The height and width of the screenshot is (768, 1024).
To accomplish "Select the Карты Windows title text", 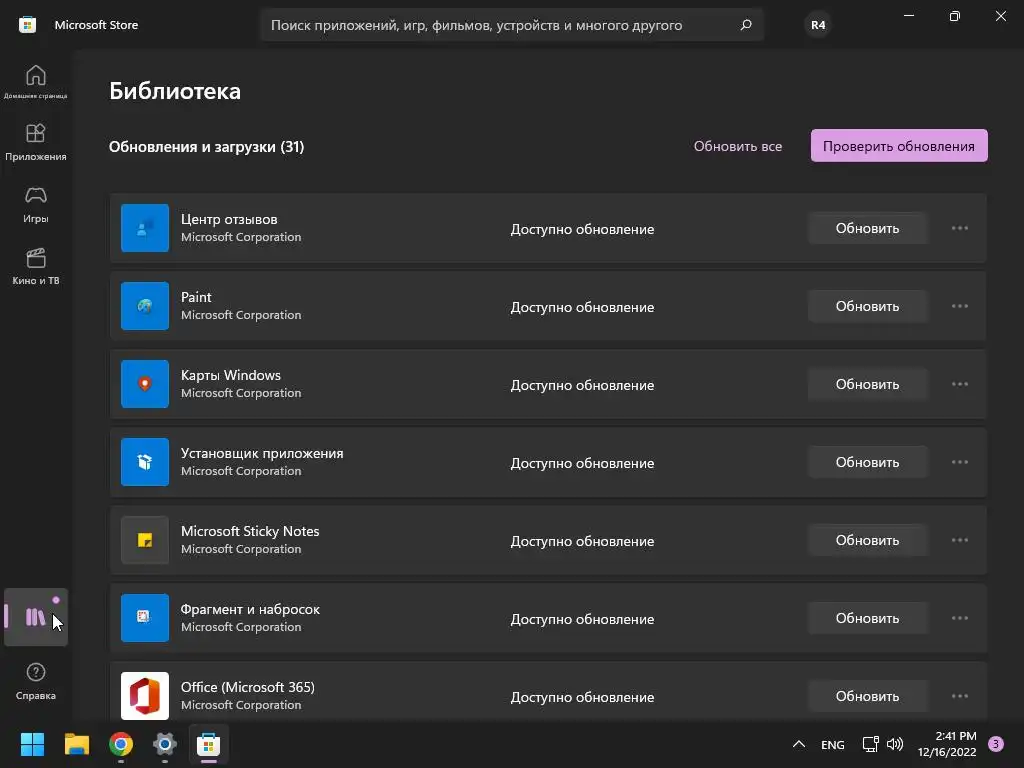I will tap(231, 375).
